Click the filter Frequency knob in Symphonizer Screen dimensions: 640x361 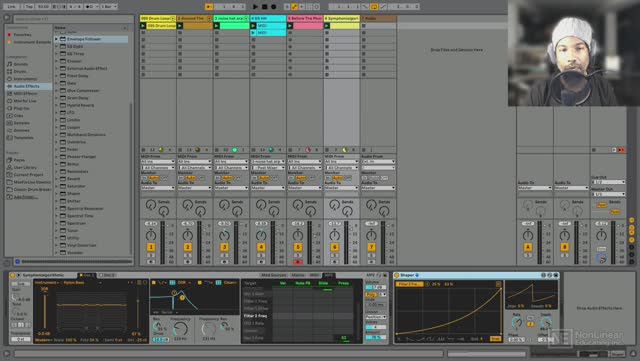pos(180,328)
